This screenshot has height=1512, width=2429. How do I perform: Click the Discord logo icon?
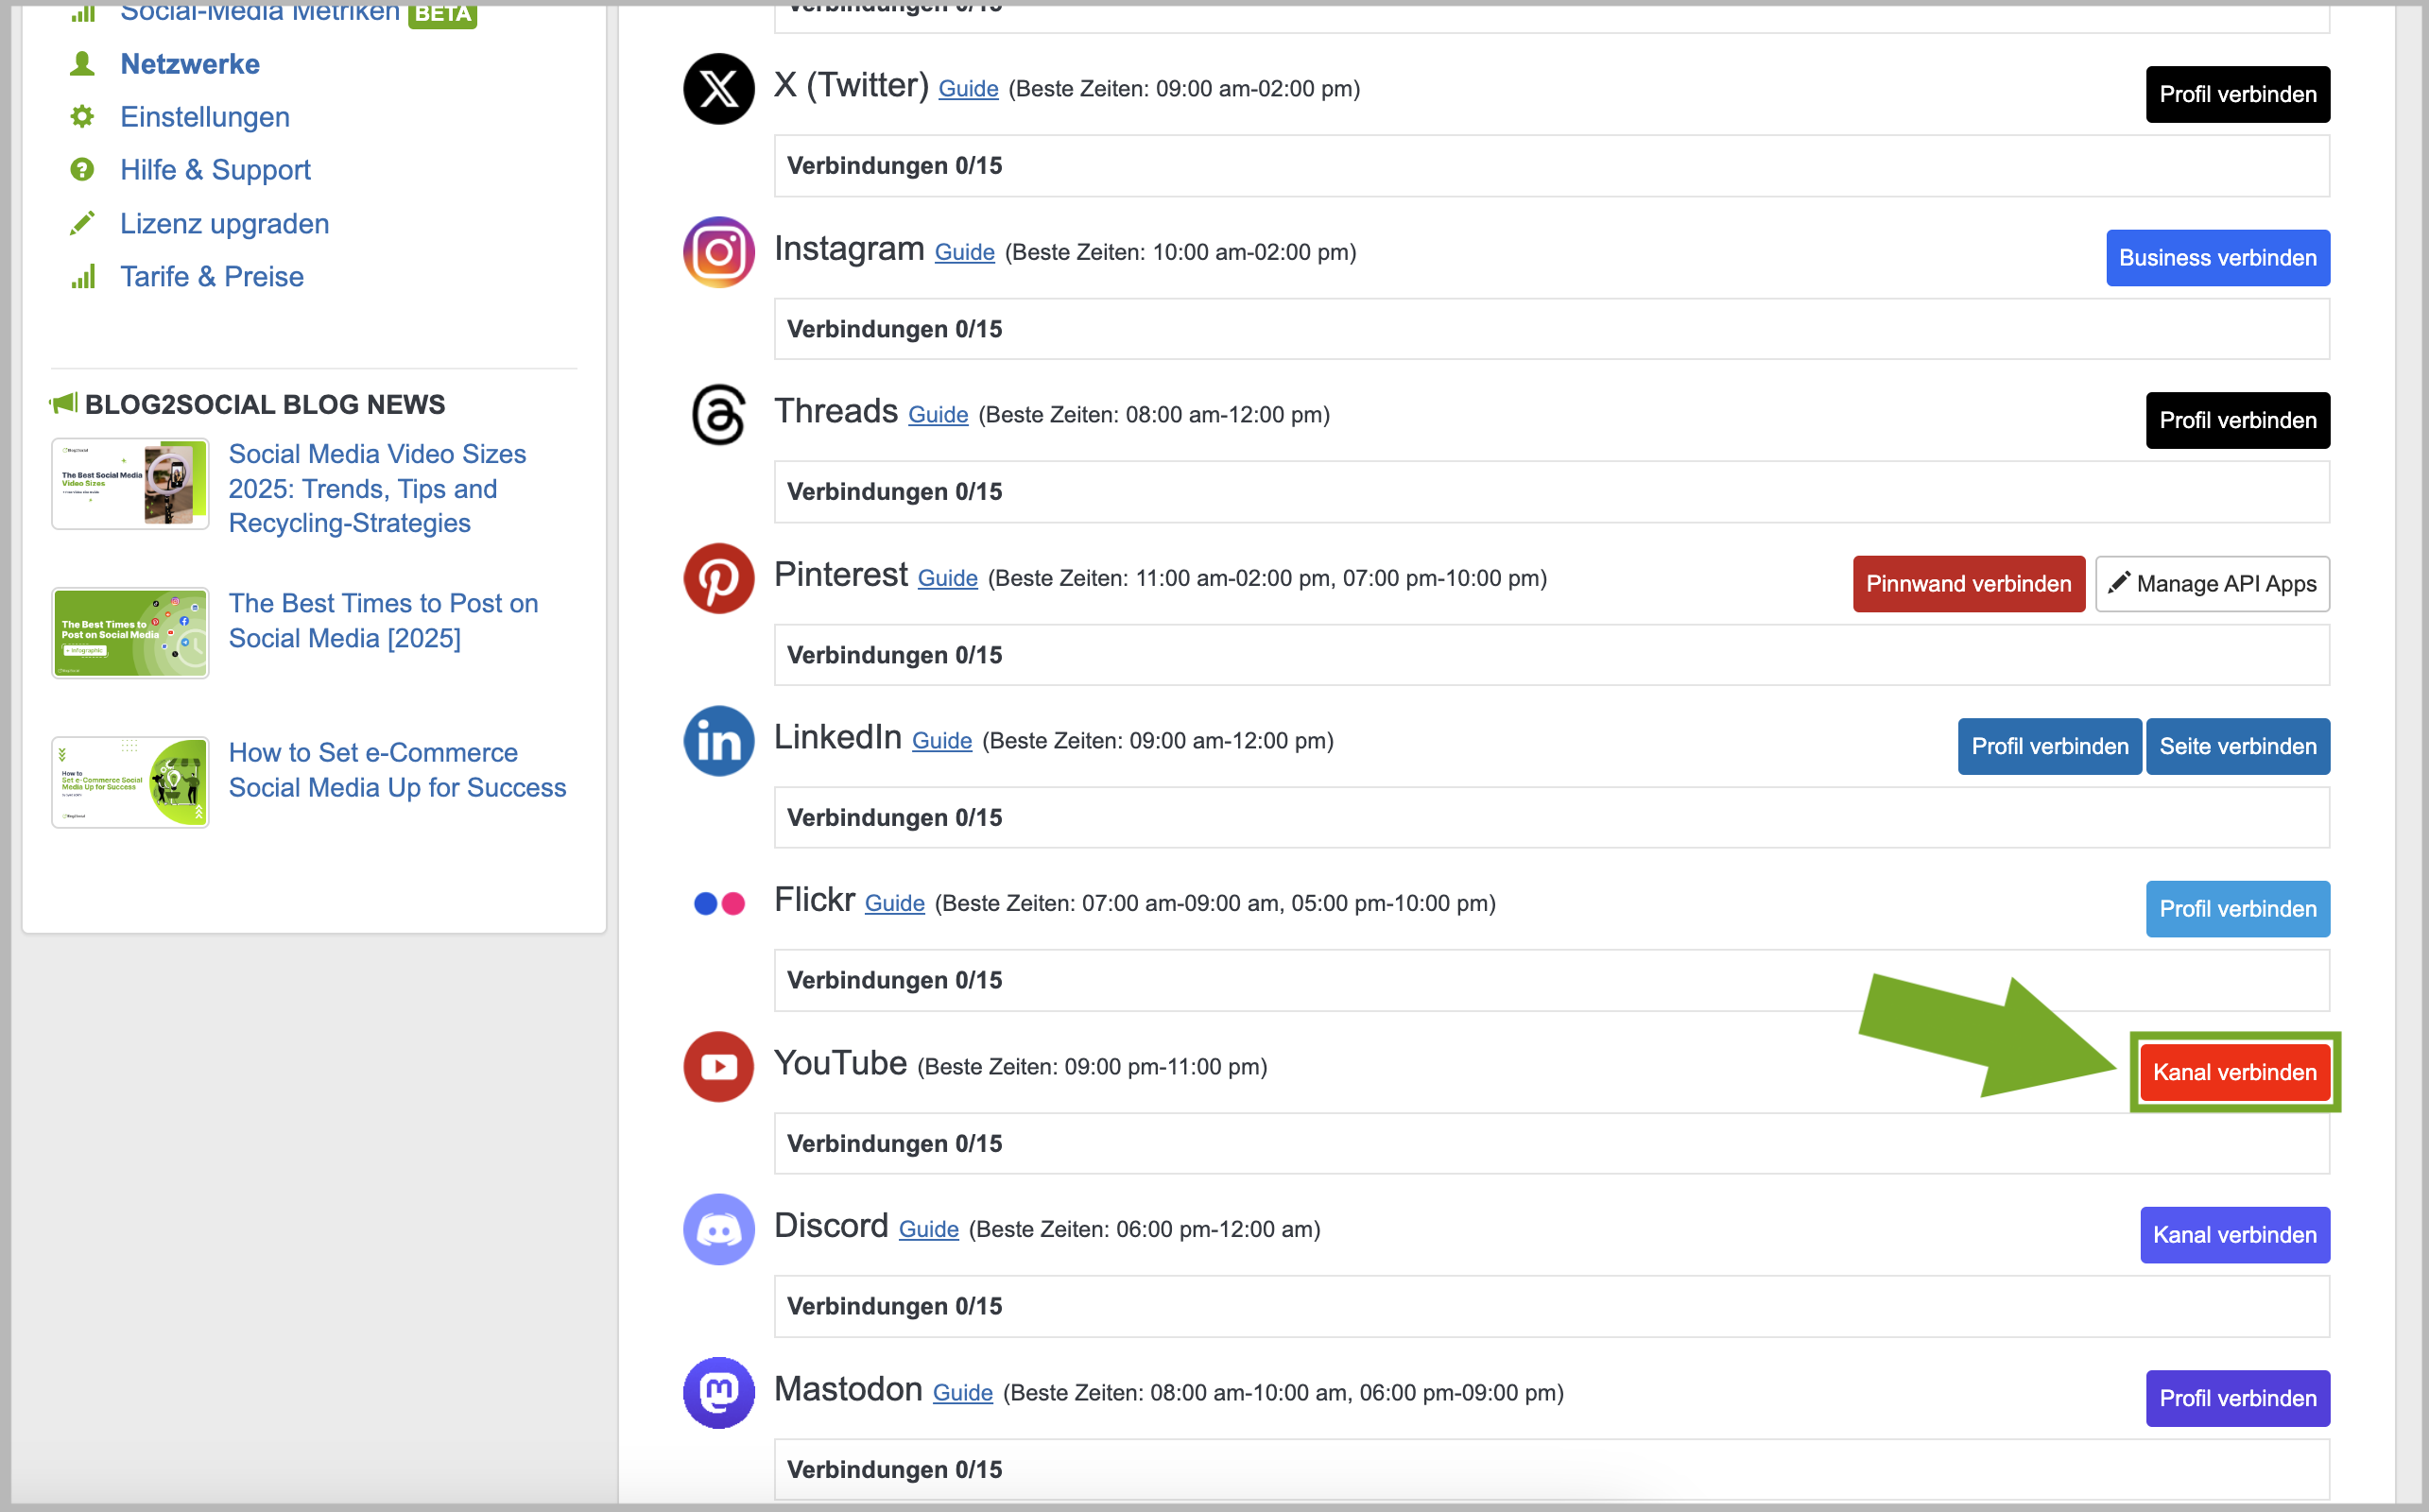(x=718, y=1230)
